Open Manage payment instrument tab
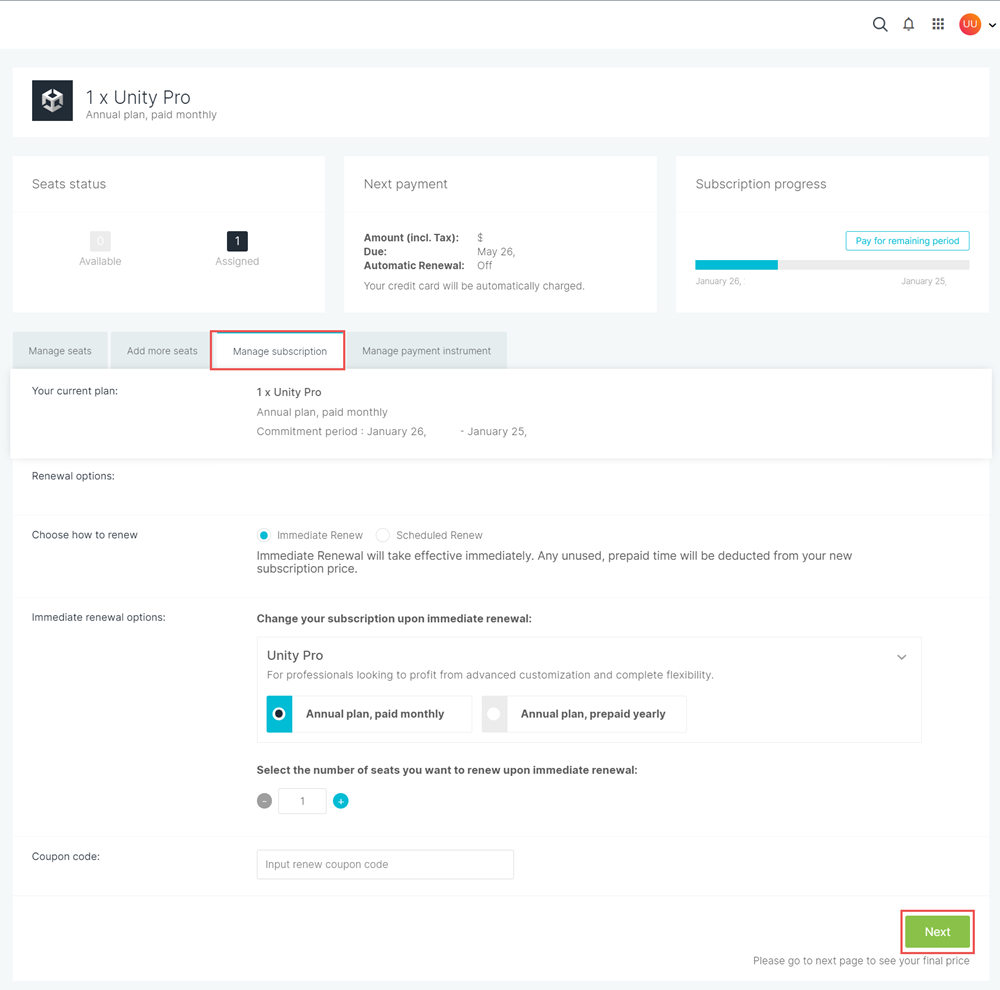Image resolution: width=1000 pixels, height=990 pixels. tap(427, 351)
